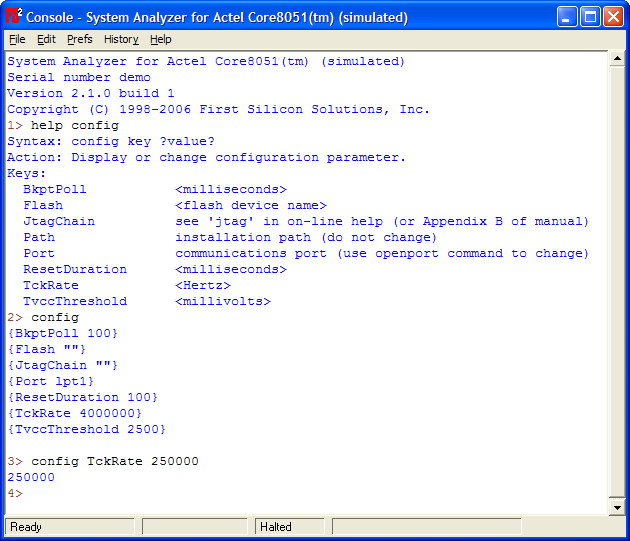Image resolution: width=630 pixels, height=541 pixels.
Task: Open the History menu
Action: 121,39
